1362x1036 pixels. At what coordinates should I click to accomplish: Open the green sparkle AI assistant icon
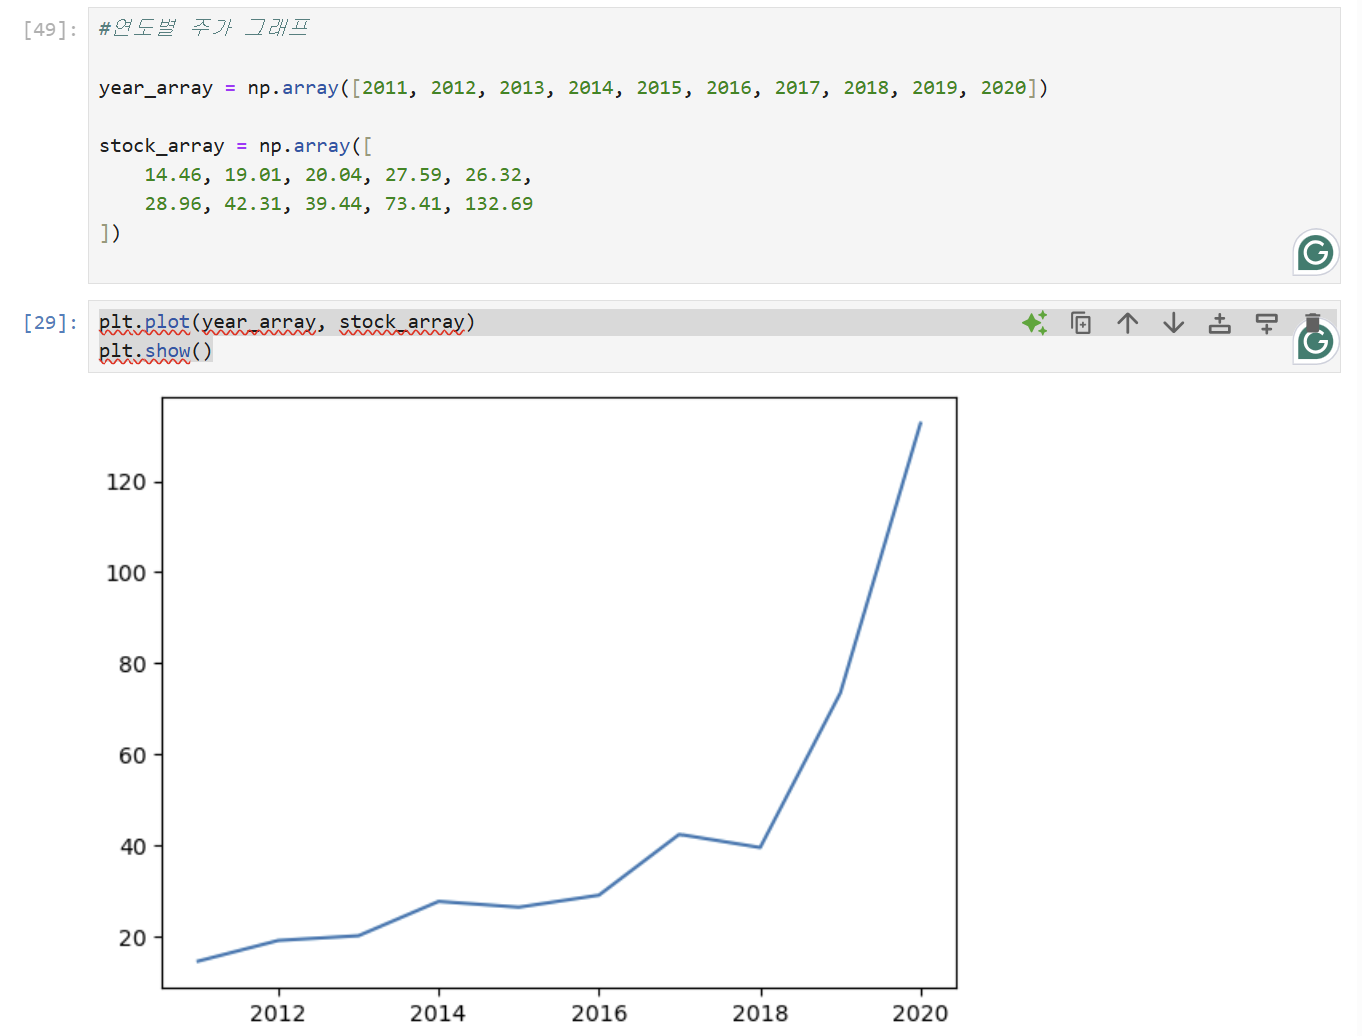(x=1034, y=323)
